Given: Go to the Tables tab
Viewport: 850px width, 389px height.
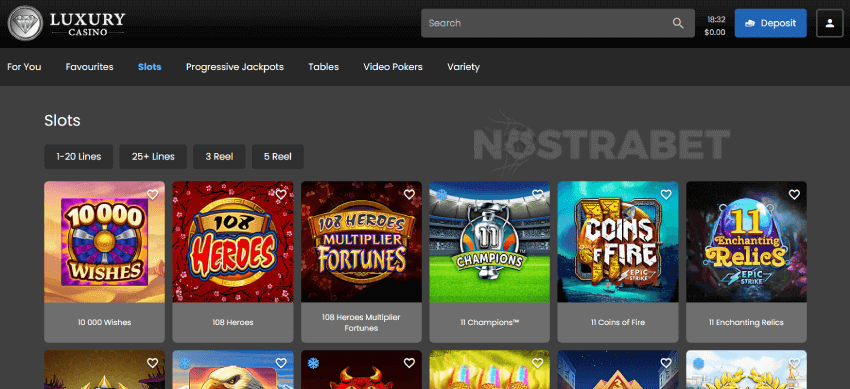Looking at the screenshot, I should click(324, 67).
